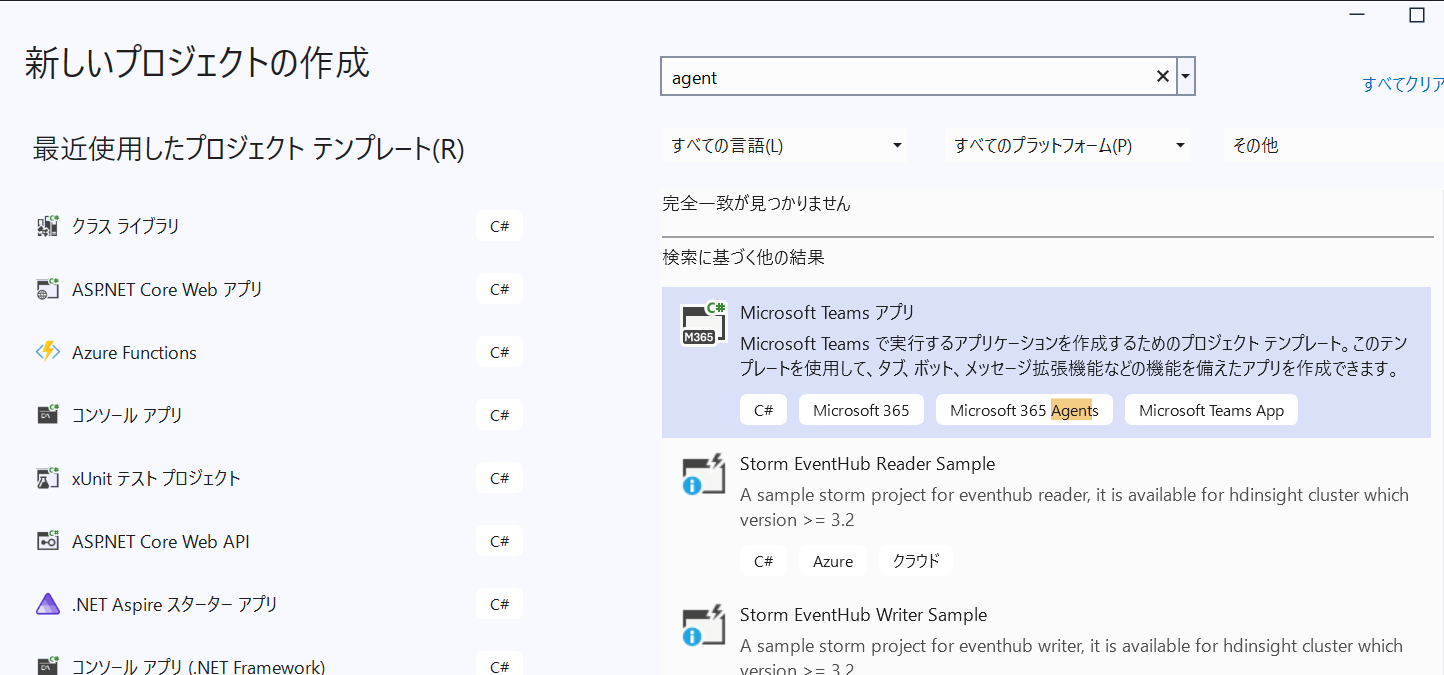Click the クラス ライブラリ template icon
This screenshot has height=675, width=1444.
(47, 226)
